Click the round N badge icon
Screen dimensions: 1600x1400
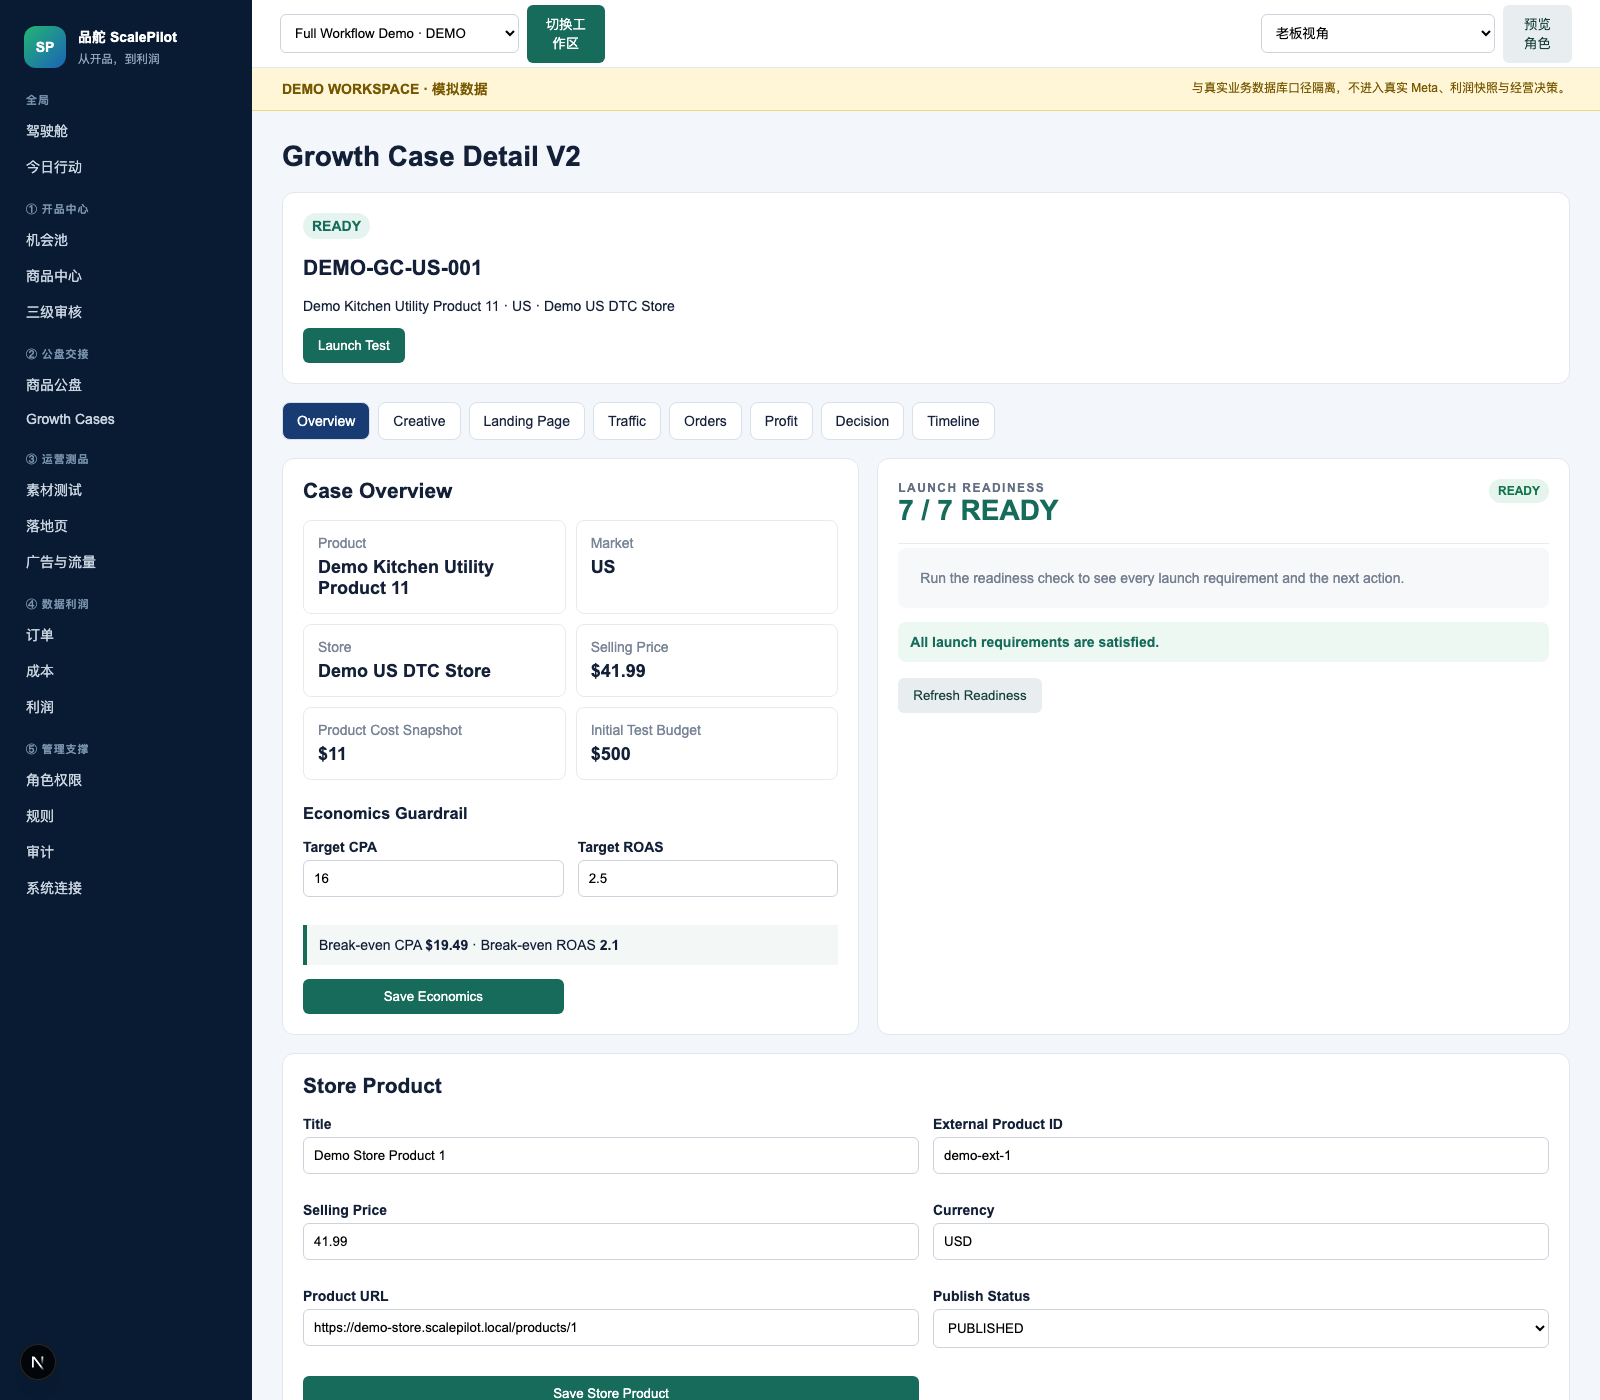(38, 1362)
